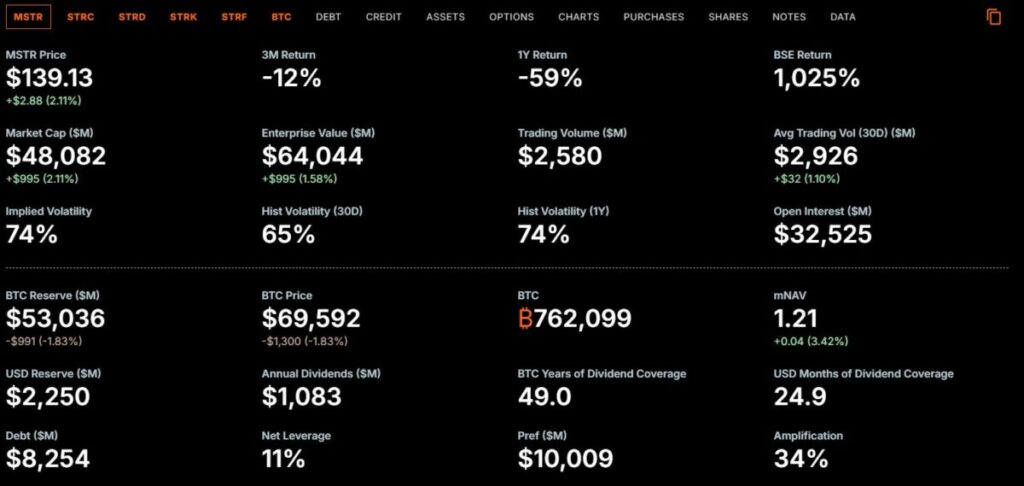This screenshot has width=1024, height=486.
Task: Open the ASSETS tab
Action: [445, 17]
